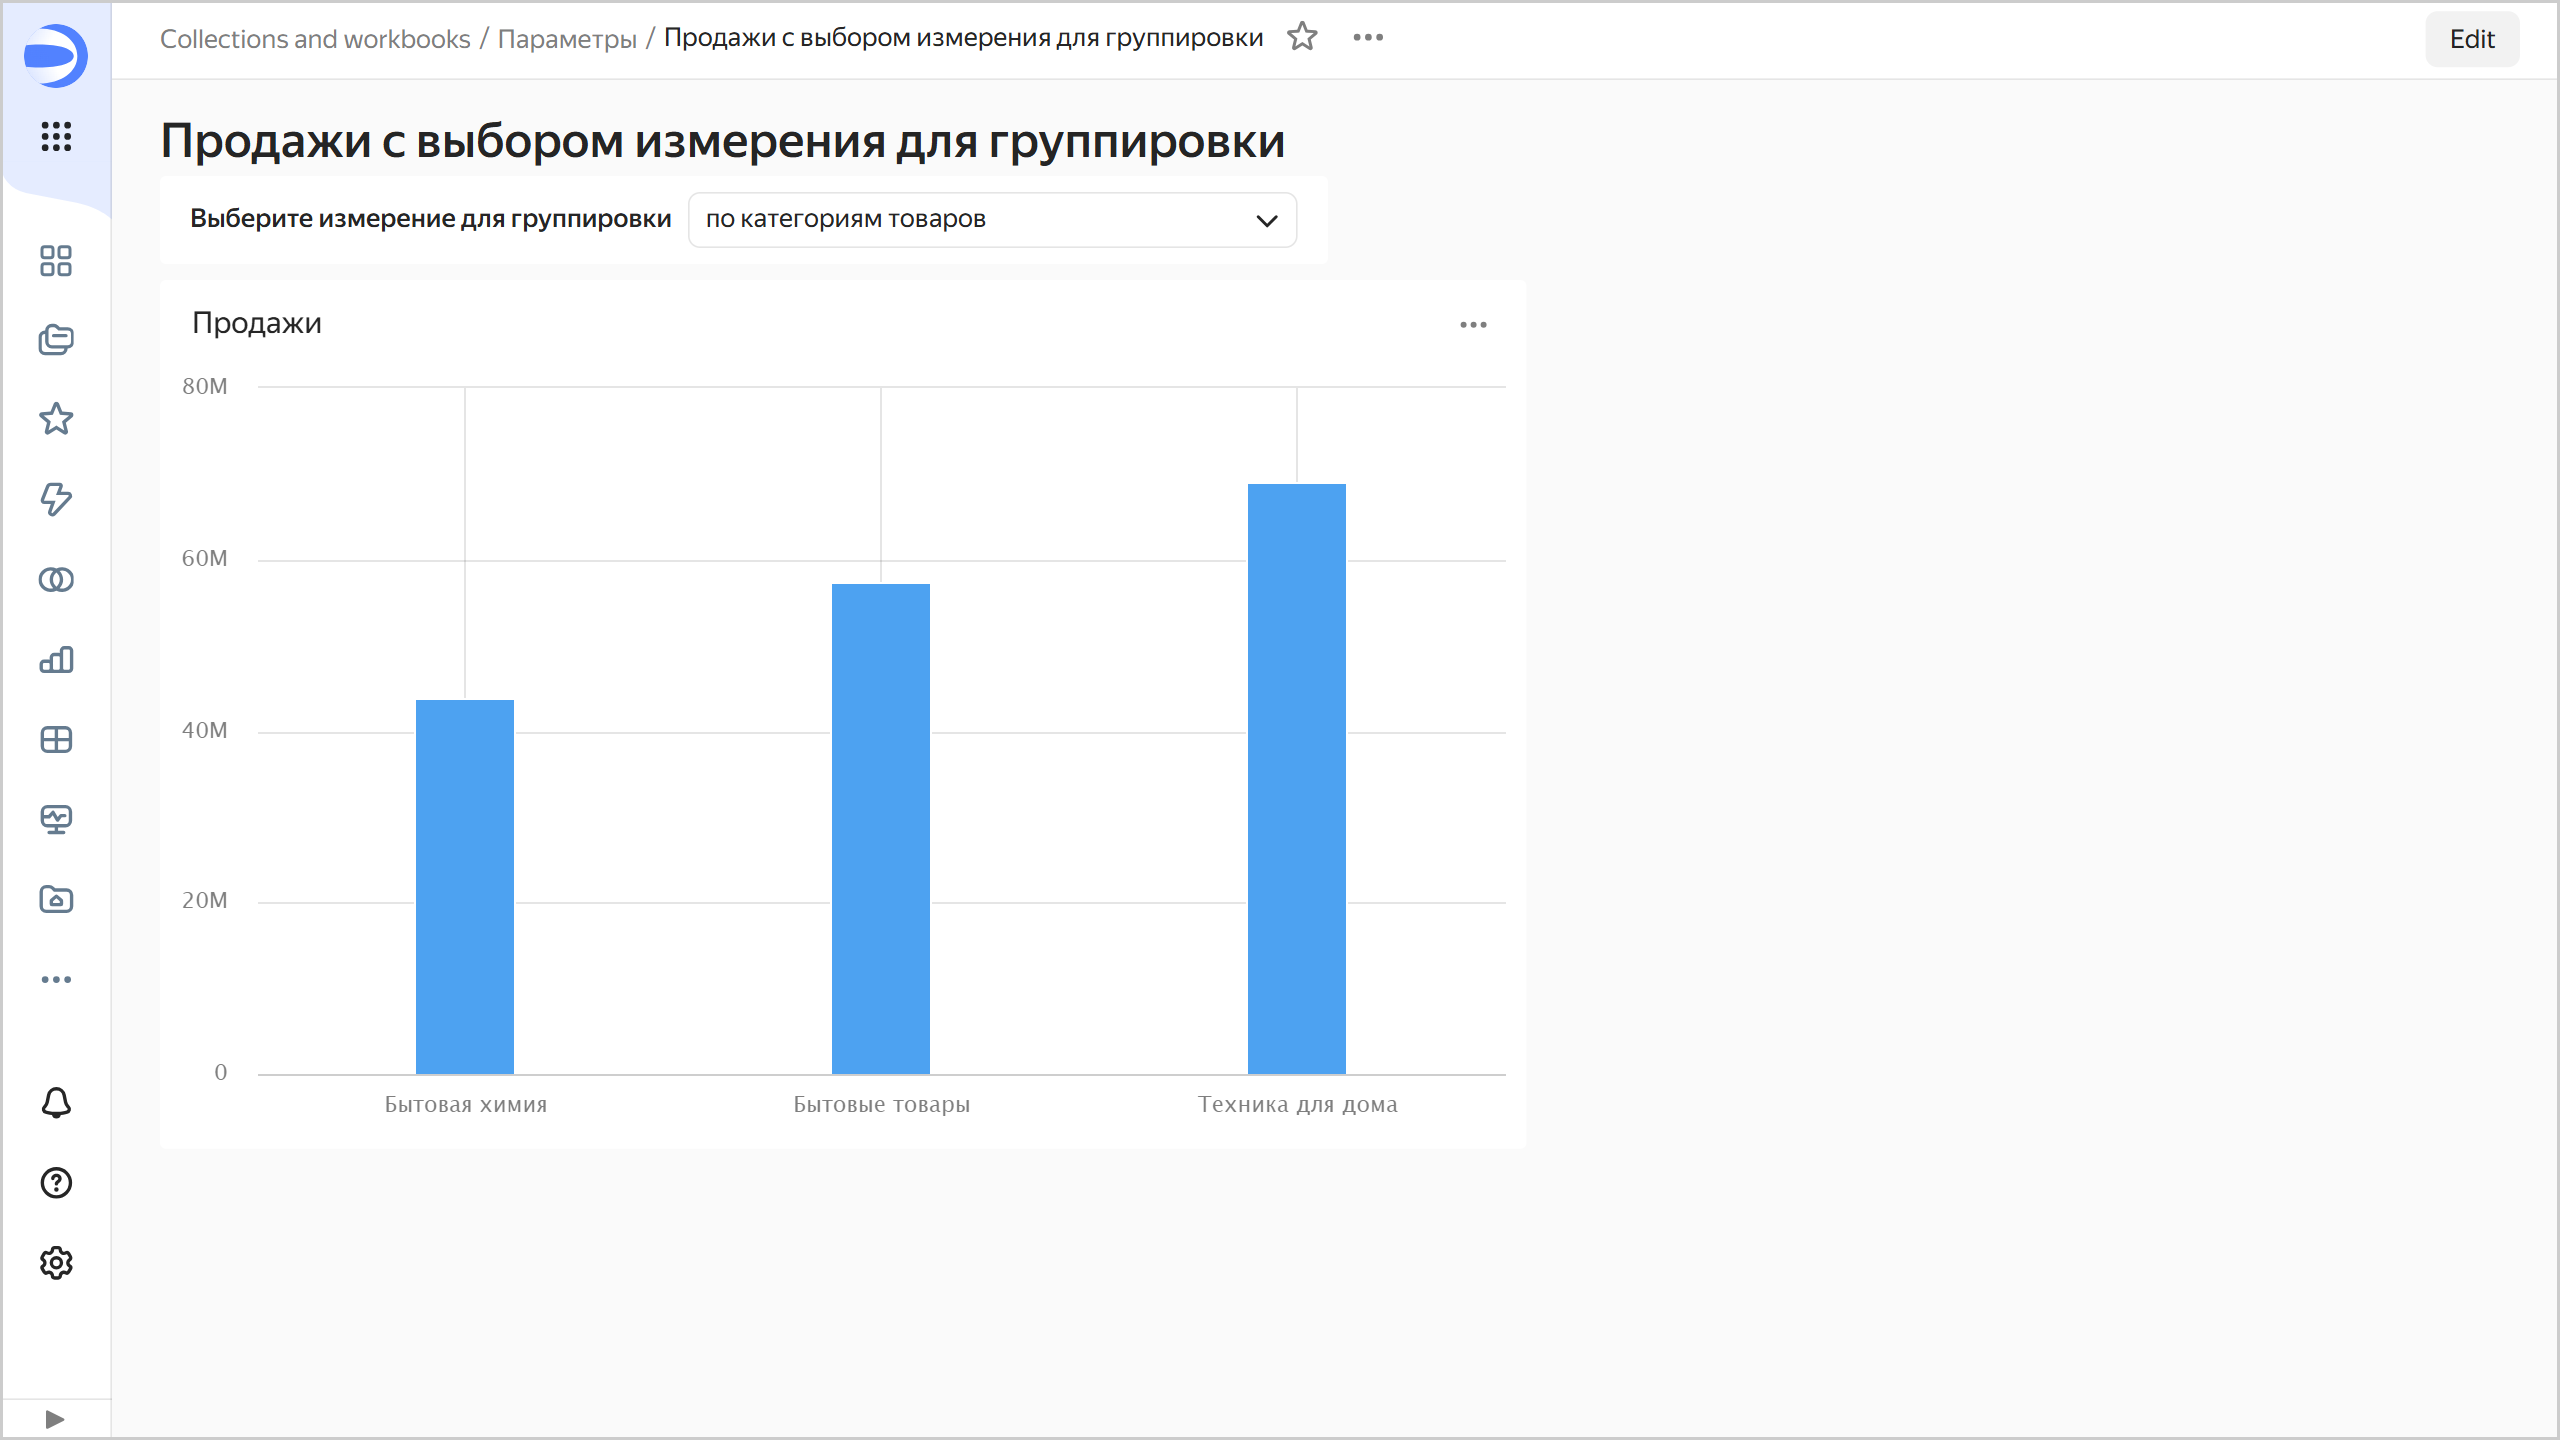Go to Collections and workbooks breadcrumb
The image size is (2560, 1440).
click(x=315, y=39)
